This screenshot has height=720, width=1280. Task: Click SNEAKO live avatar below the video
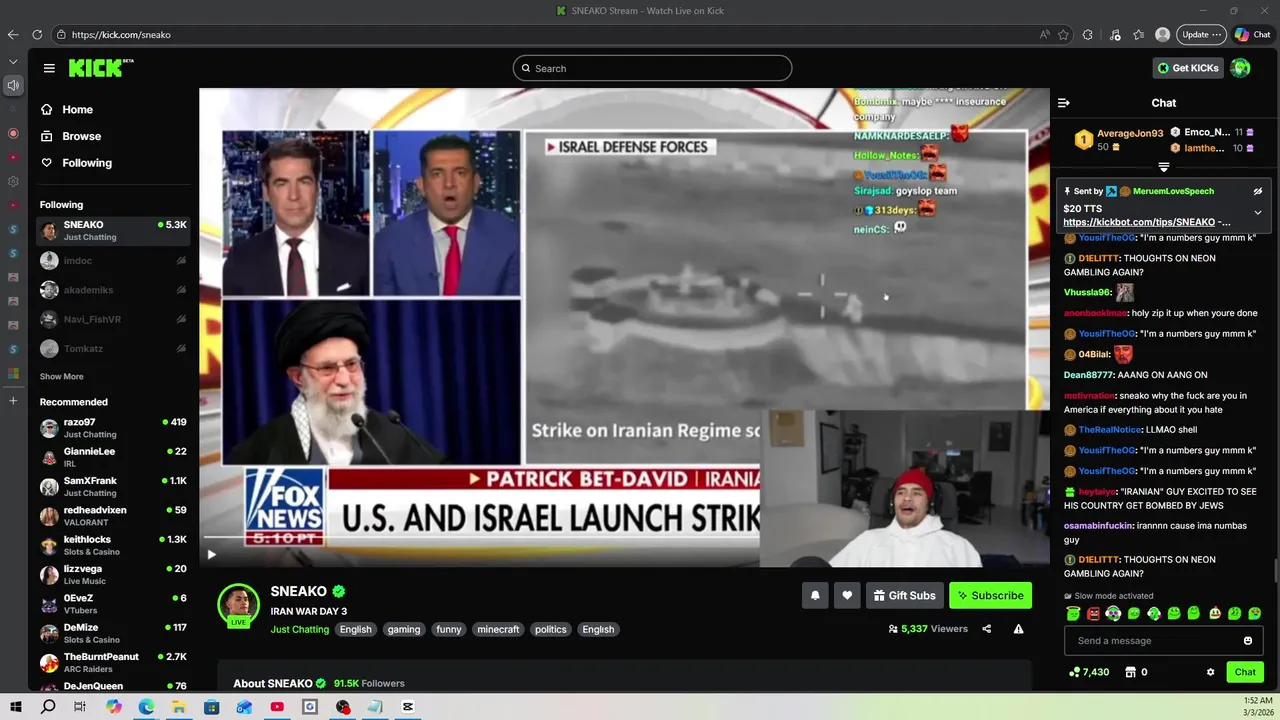tap(239, 604)
